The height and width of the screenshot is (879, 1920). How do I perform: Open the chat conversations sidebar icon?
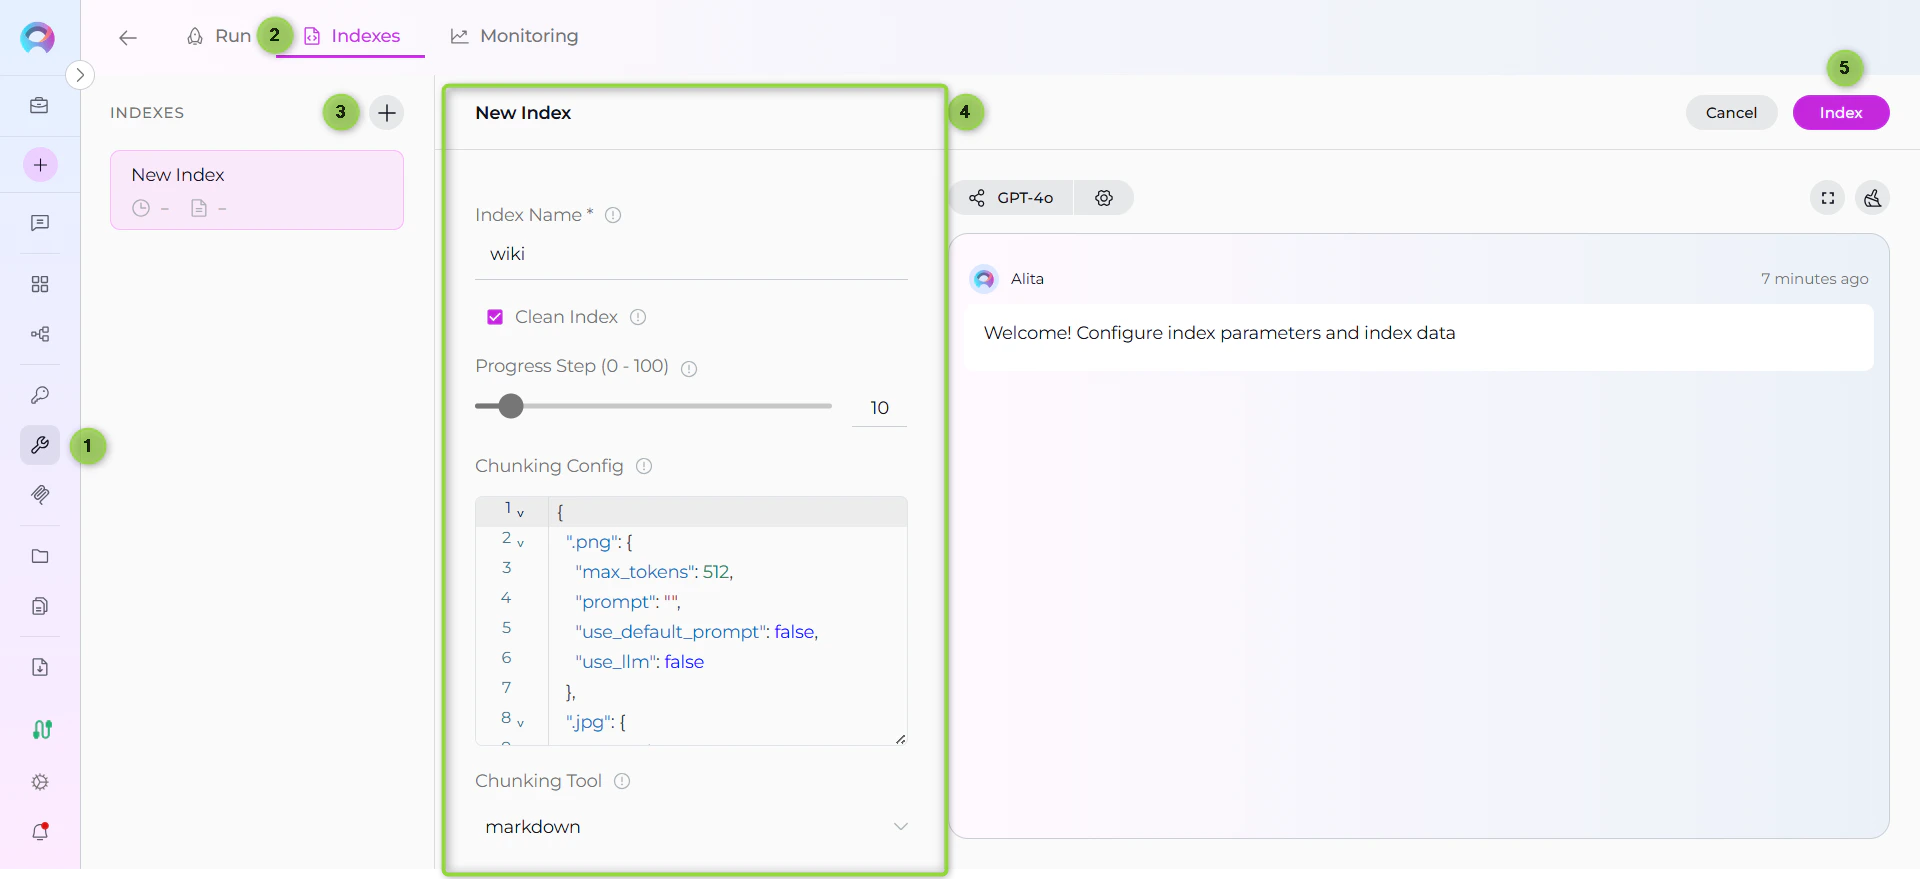[x=40, y=223]
